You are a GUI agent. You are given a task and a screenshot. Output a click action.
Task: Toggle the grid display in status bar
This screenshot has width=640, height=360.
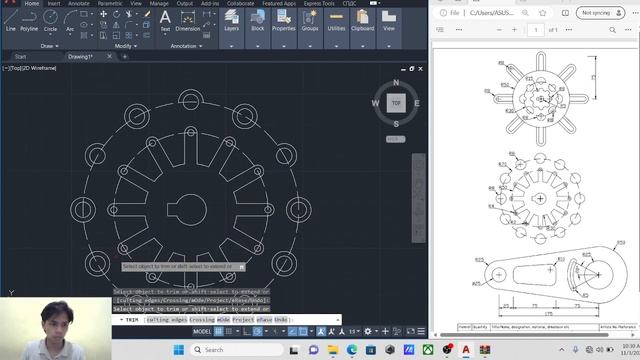pyautogui.click(x=219, y=331)
